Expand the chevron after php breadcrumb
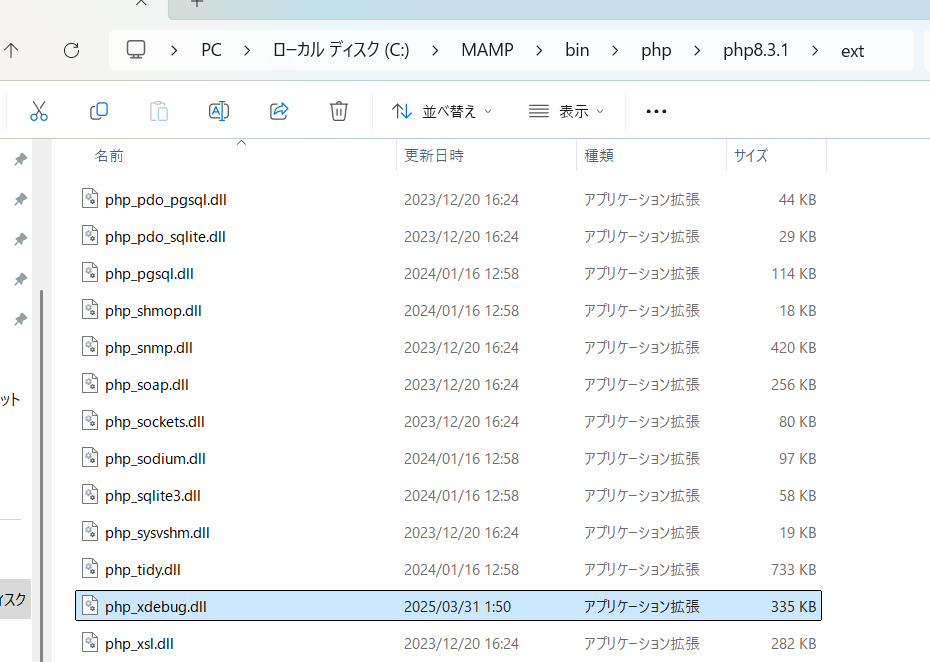The width and height of the screenshot is (930, 662). 697,51
